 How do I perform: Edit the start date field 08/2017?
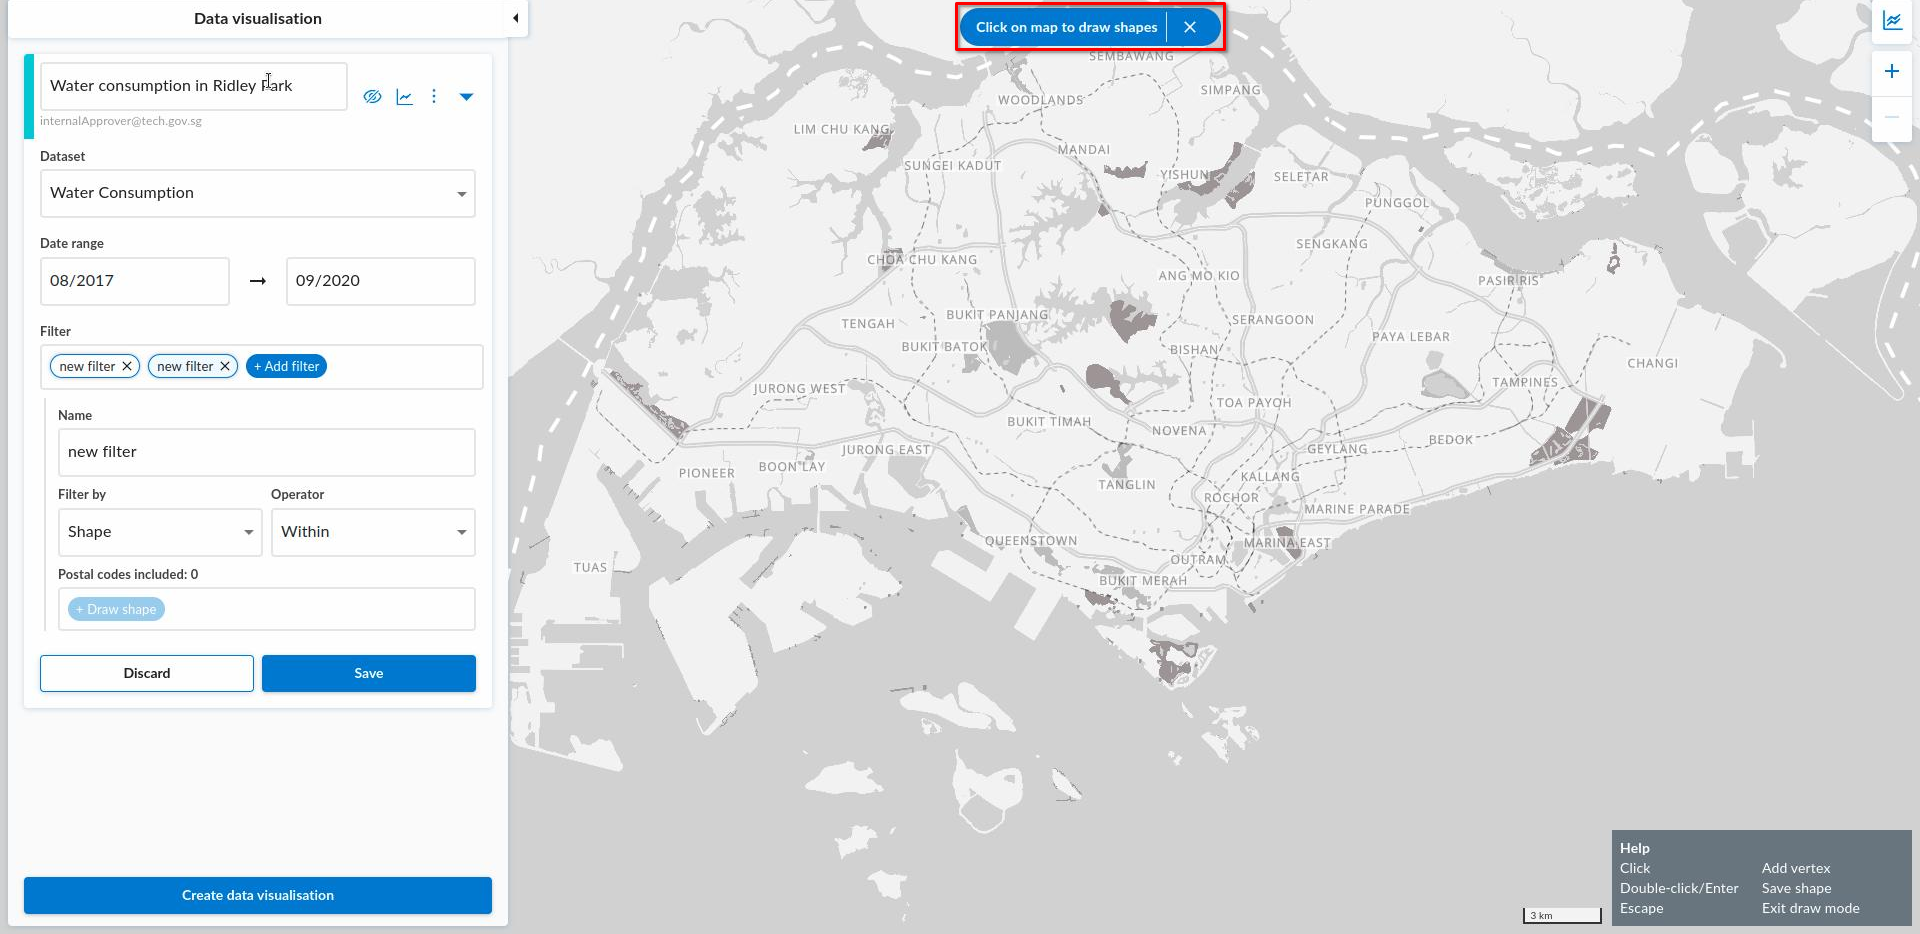click(135, 281)
